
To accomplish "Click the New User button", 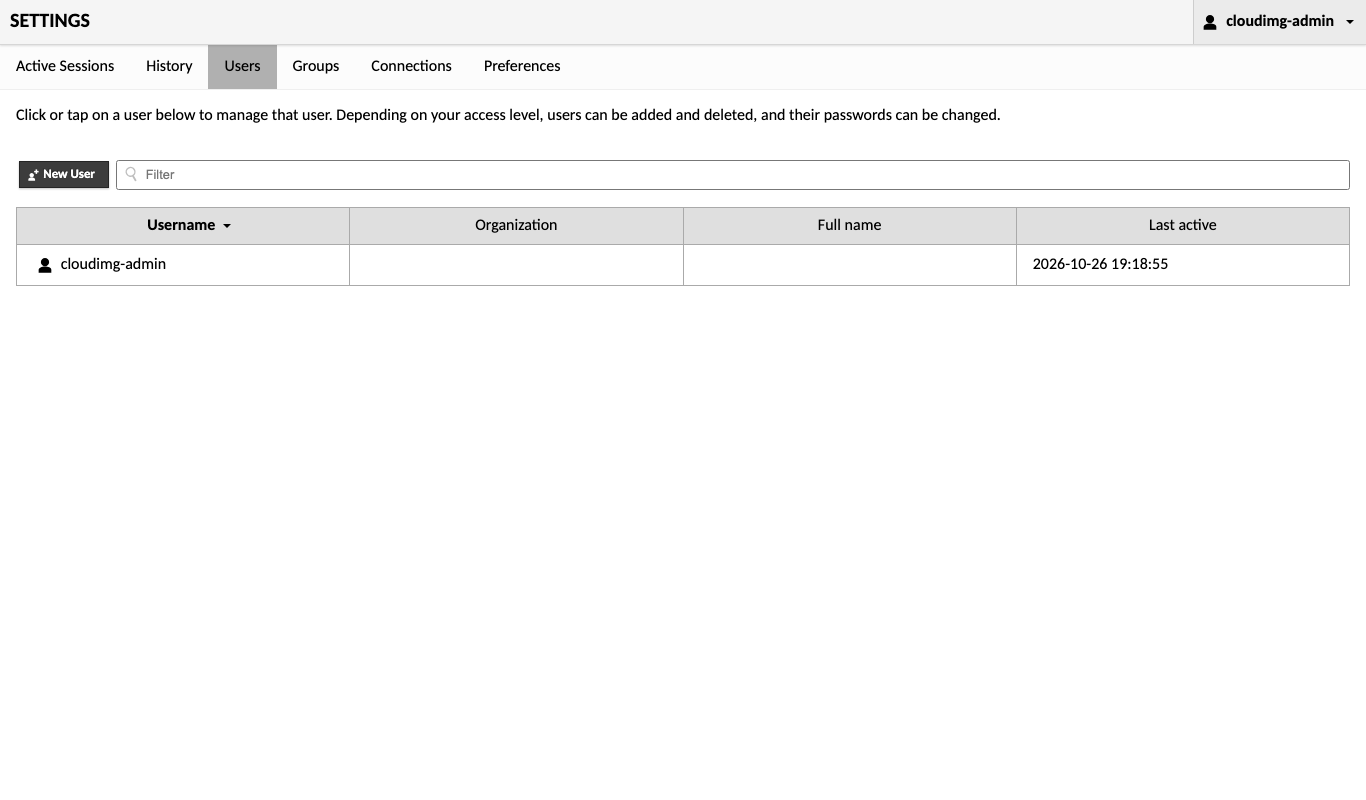I will pos(64,174).
